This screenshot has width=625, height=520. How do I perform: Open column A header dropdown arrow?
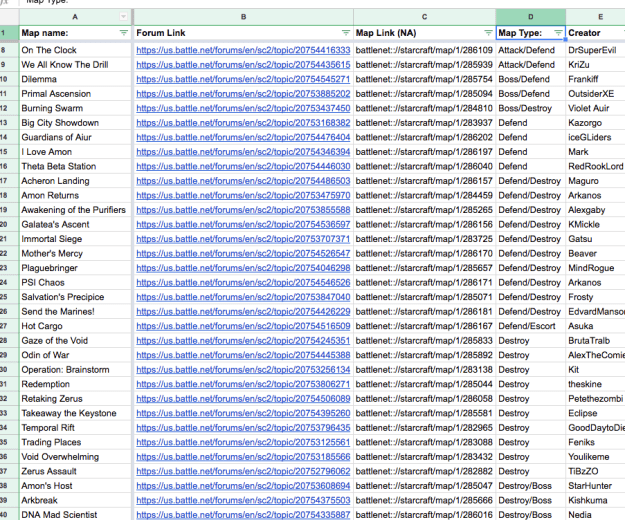point(124,17)
